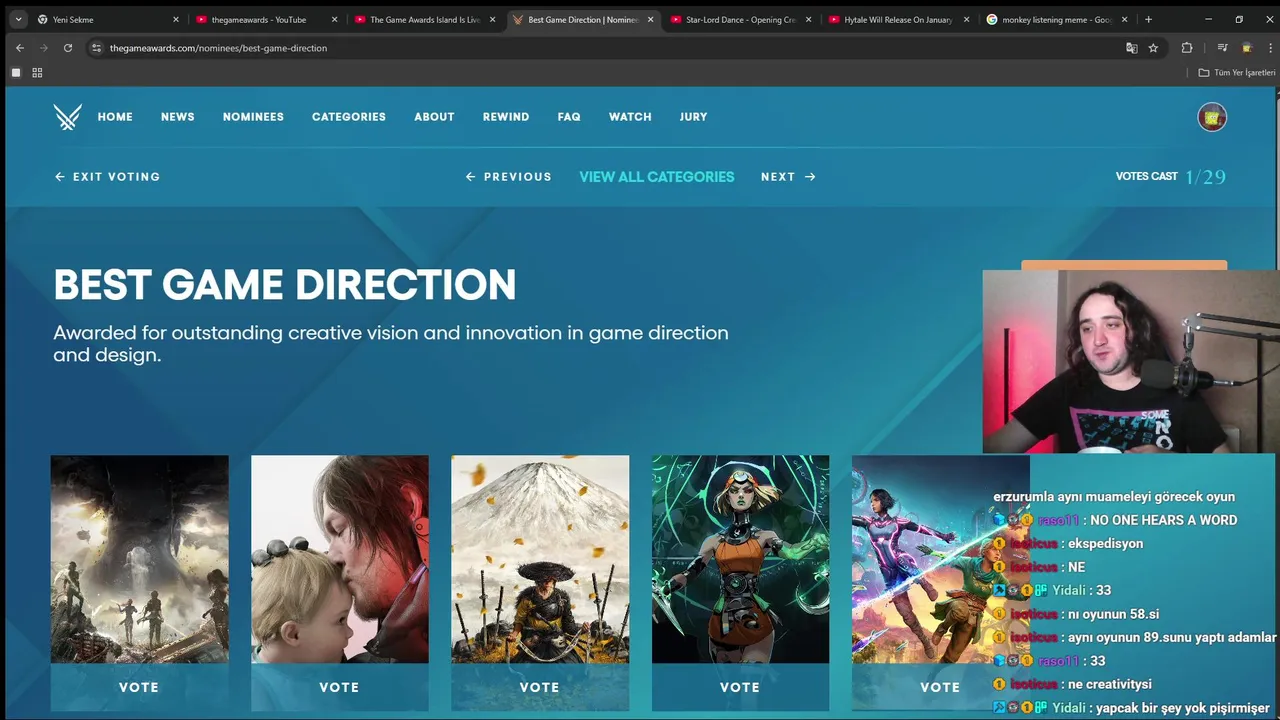Reload the page with refresh icon
This screenshot has height=720, width=1280.
point(68,48)
